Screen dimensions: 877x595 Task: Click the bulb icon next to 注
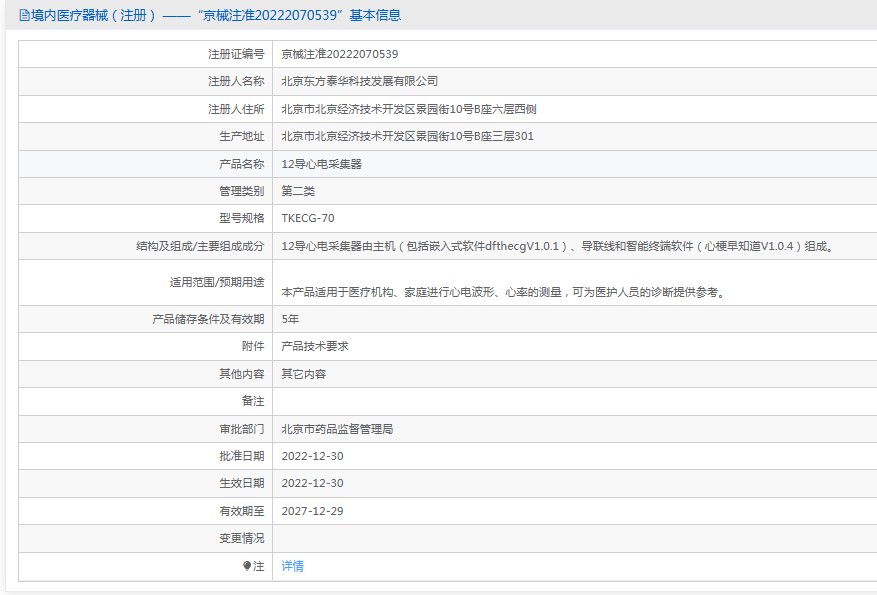(x=247, y=566)
